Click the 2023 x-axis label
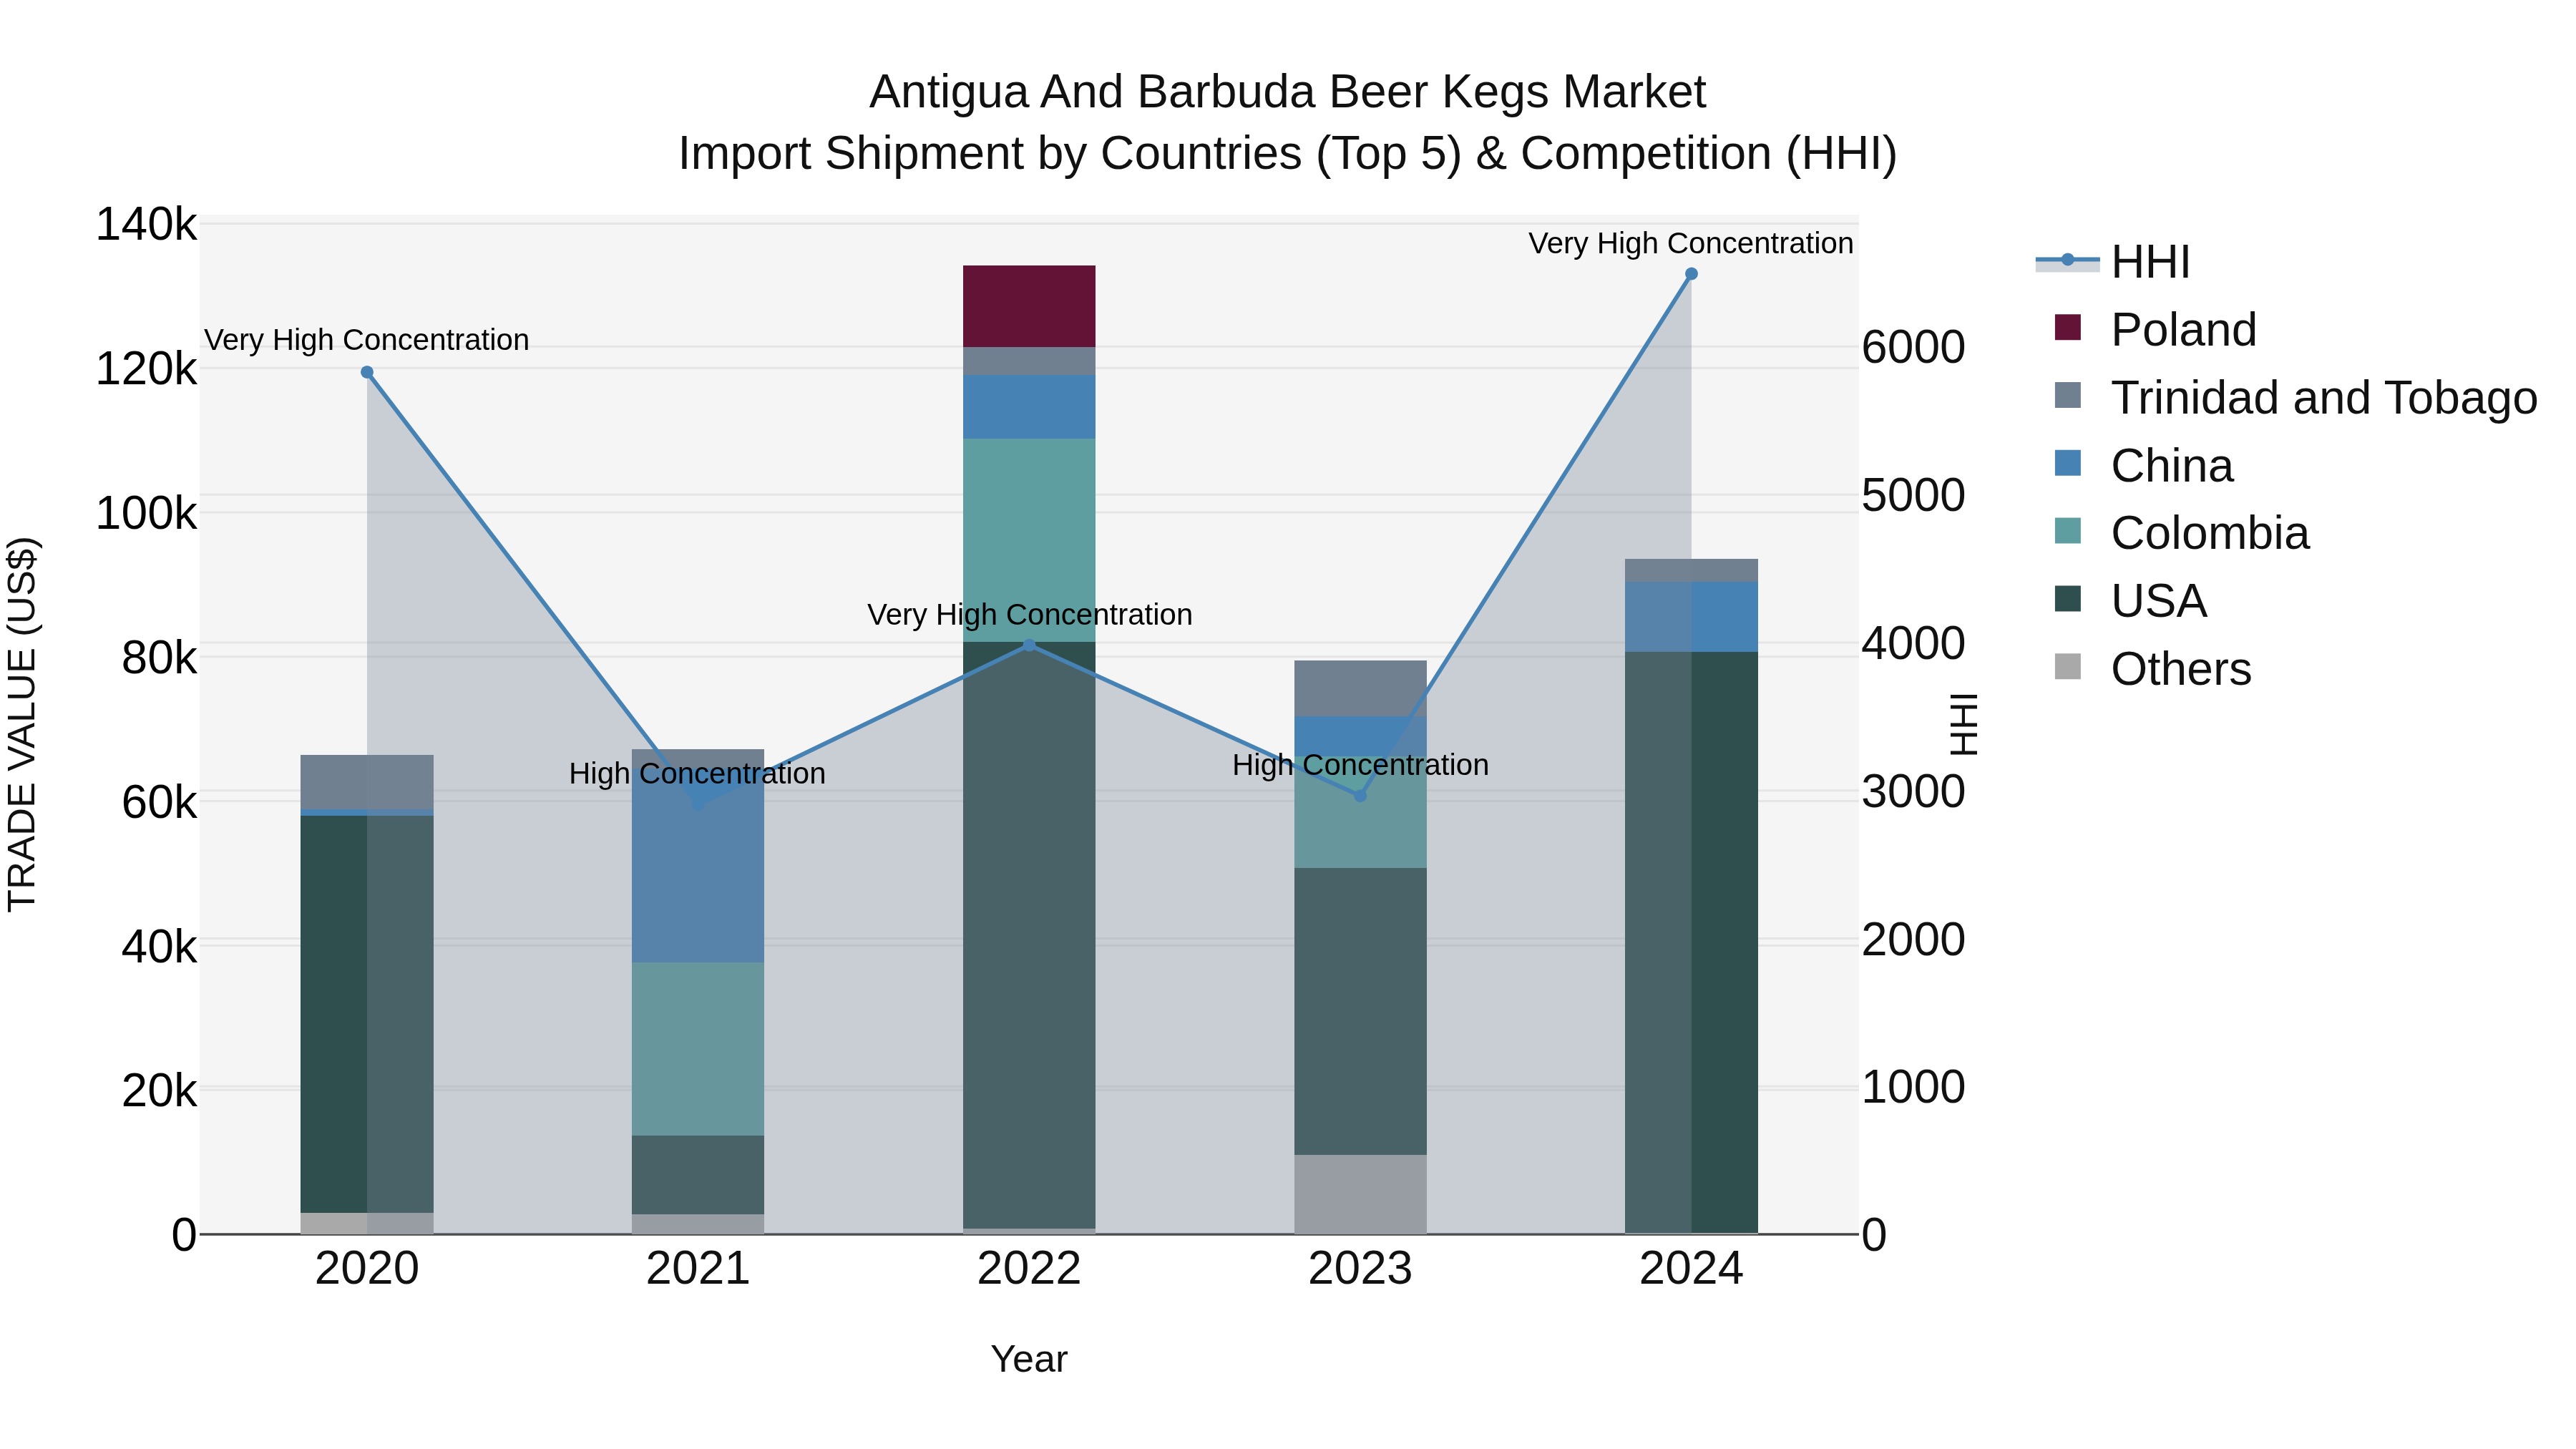Screen dimensions: 2576x1449 pos(1360,1269)
